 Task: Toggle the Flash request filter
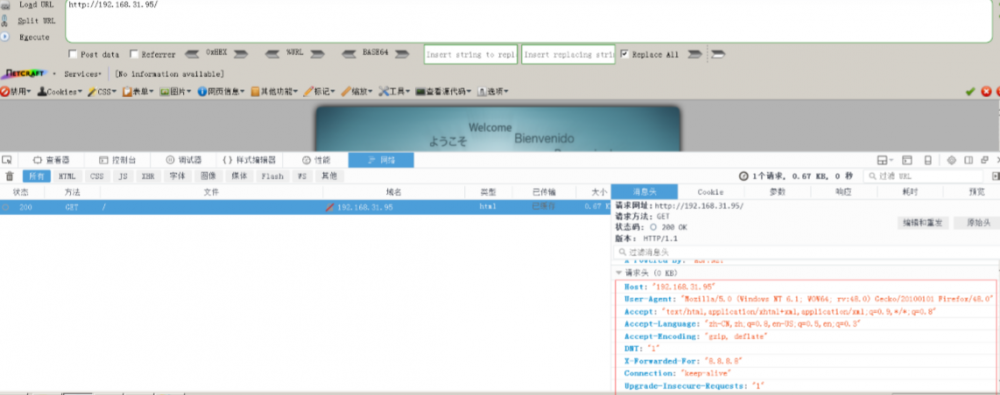point(272,176)
